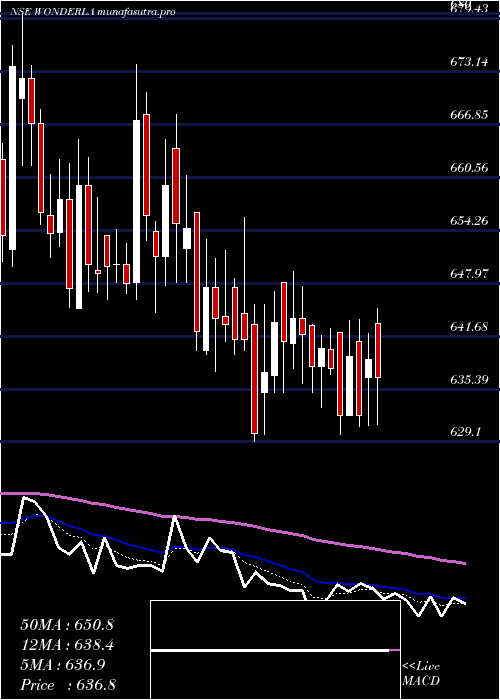
Task: Click the 647.97 price level label
Action: tap(469, 274)
